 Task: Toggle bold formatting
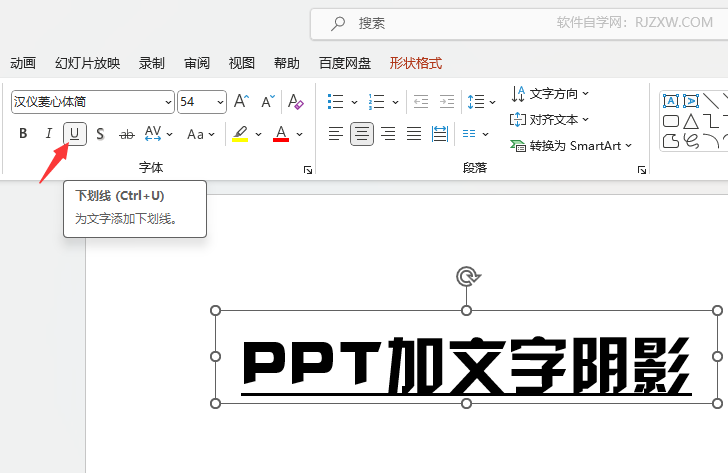23,134
